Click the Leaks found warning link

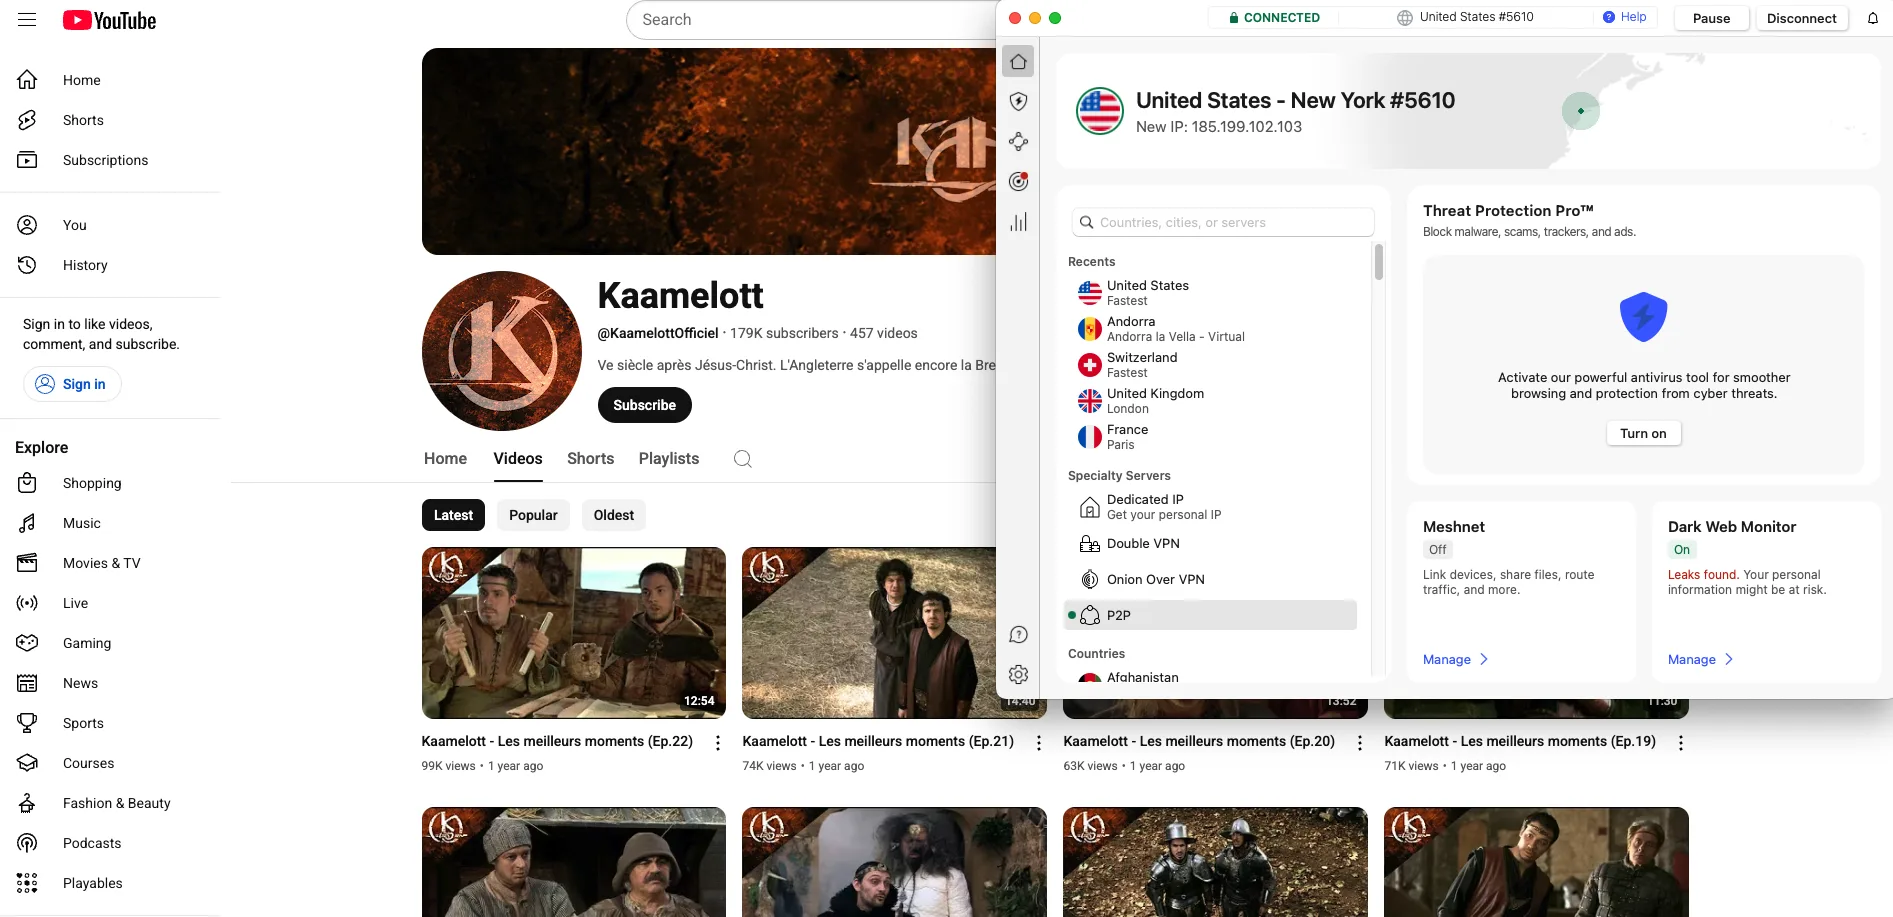[1702, 575]
